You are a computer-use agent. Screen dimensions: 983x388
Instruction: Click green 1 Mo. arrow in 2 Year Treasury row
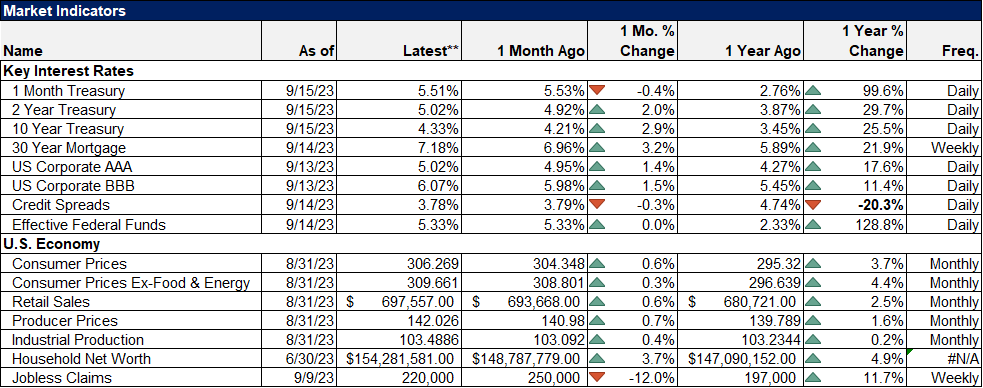click(597, 110)
